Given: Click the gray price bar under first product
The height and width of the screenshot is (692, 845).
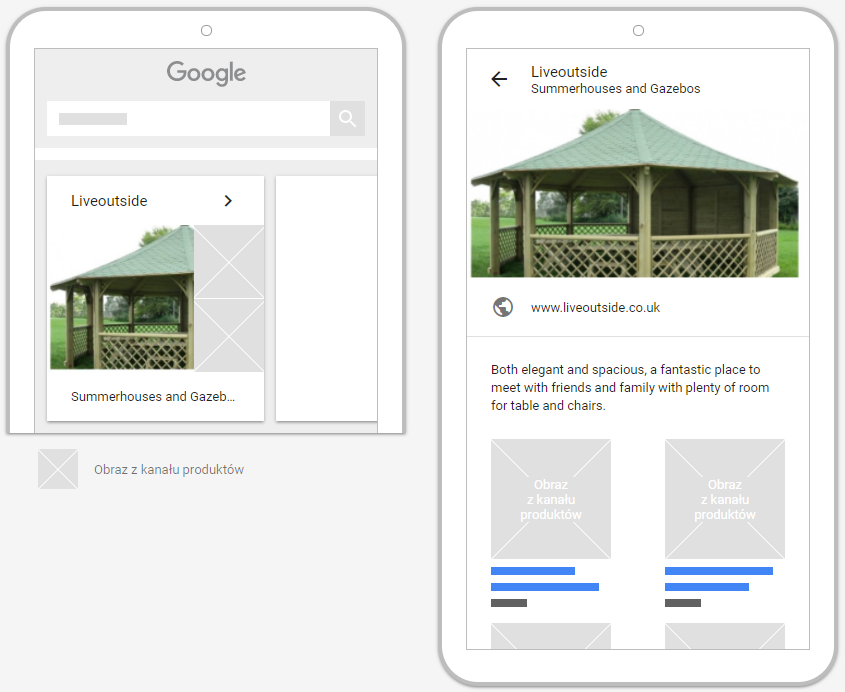Looking at the screenshot, I should coord(509,603).
